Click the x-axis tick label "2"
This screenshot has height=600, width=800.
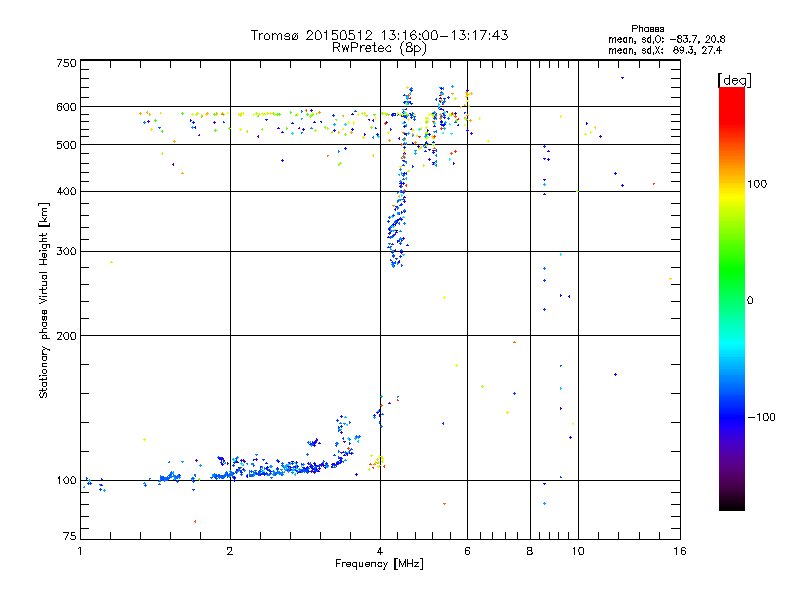pyautogui.click(x=230, y=551)
